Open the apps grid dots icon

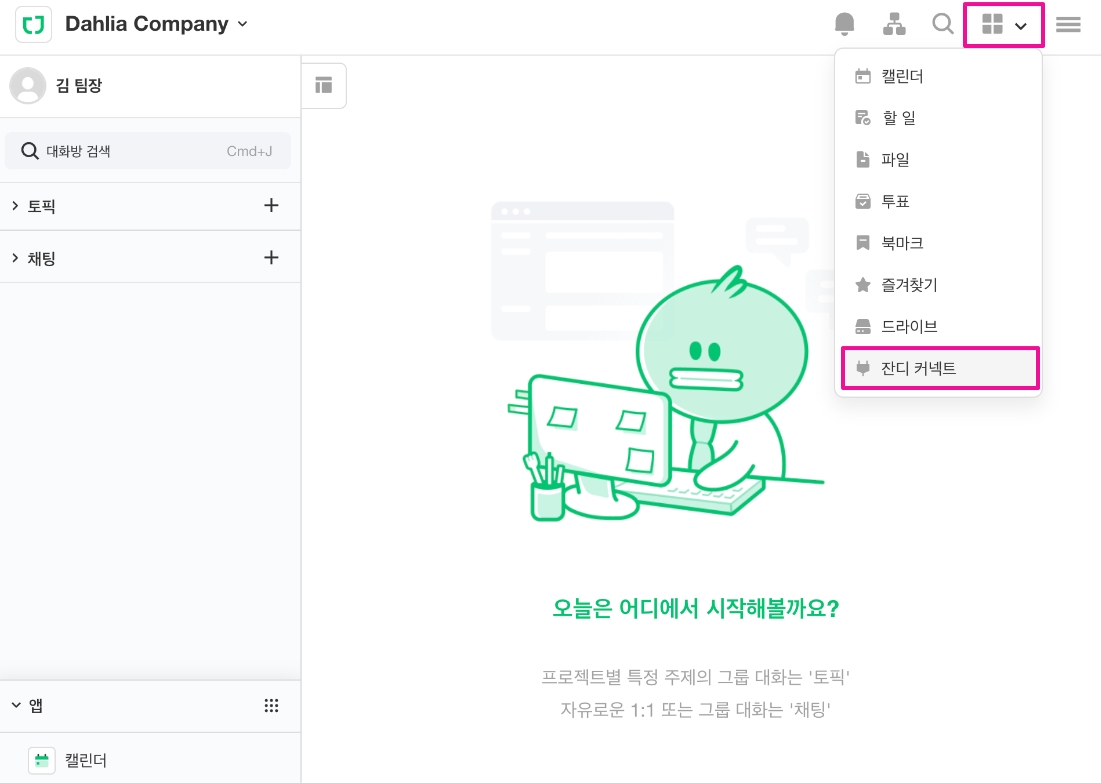click(271, 706)
